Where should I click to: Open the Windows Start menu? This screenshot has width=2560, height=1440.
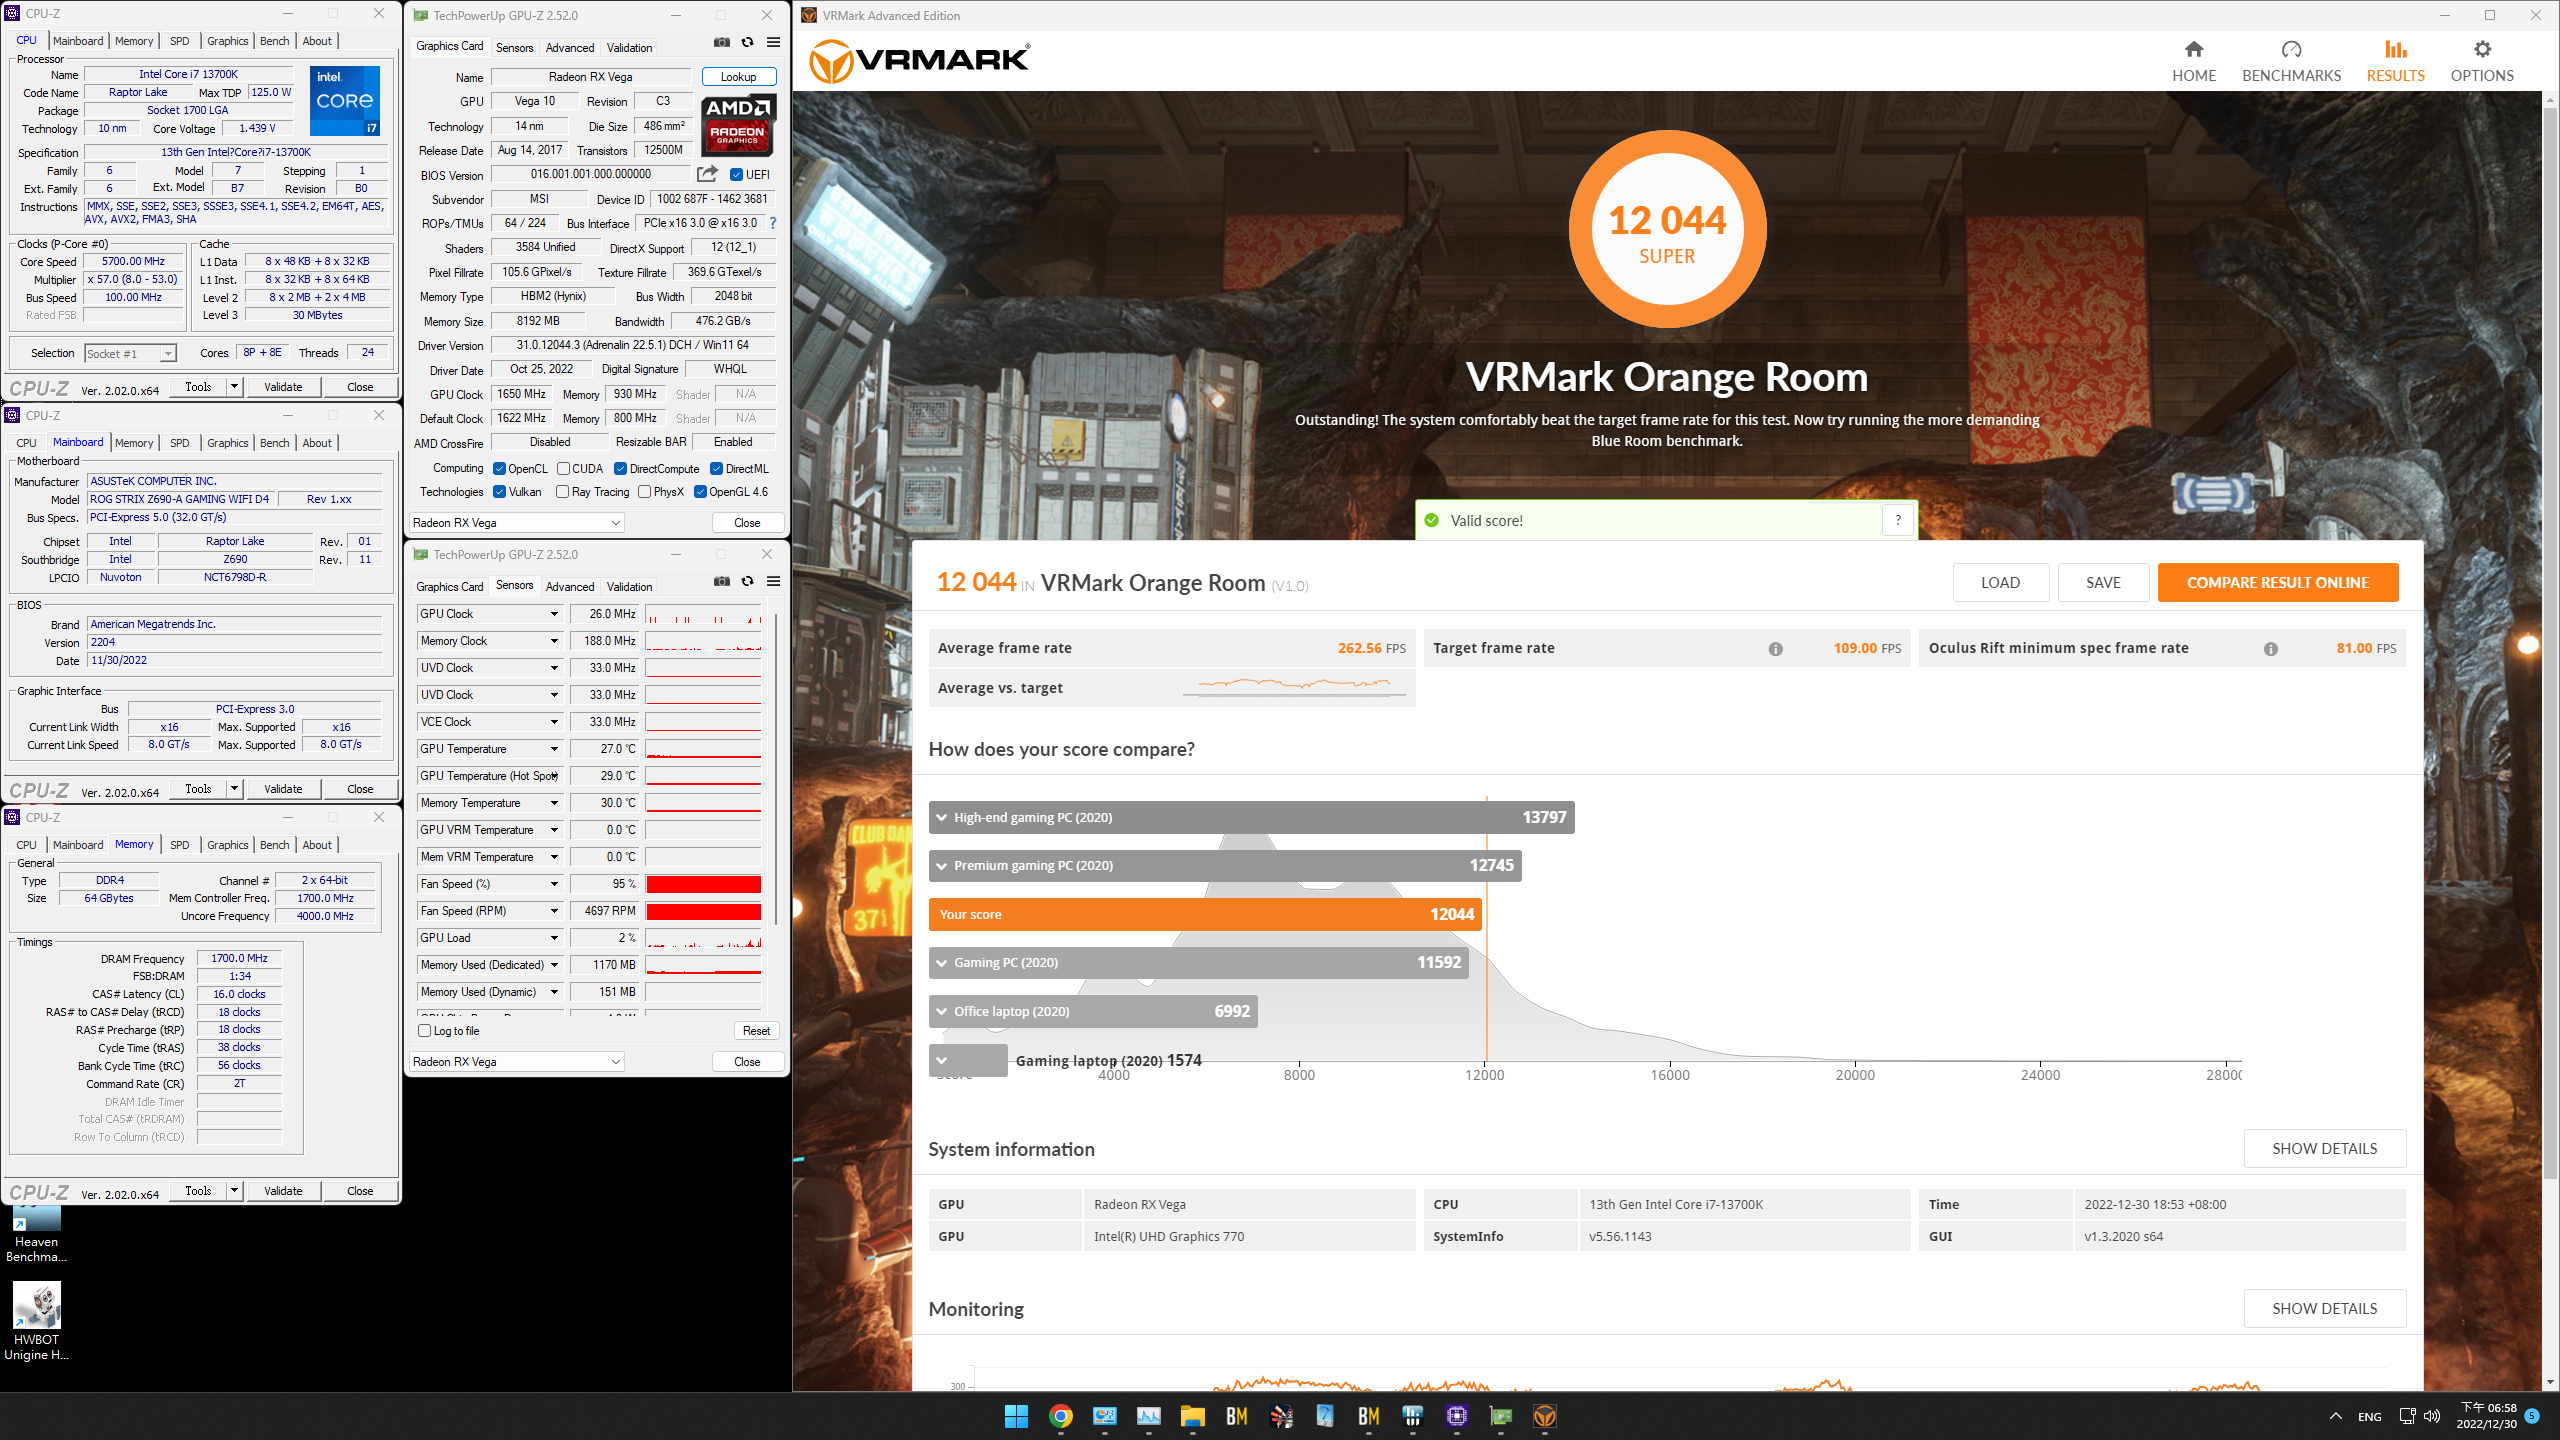pyautogui.click(x=1016, y=1416)
